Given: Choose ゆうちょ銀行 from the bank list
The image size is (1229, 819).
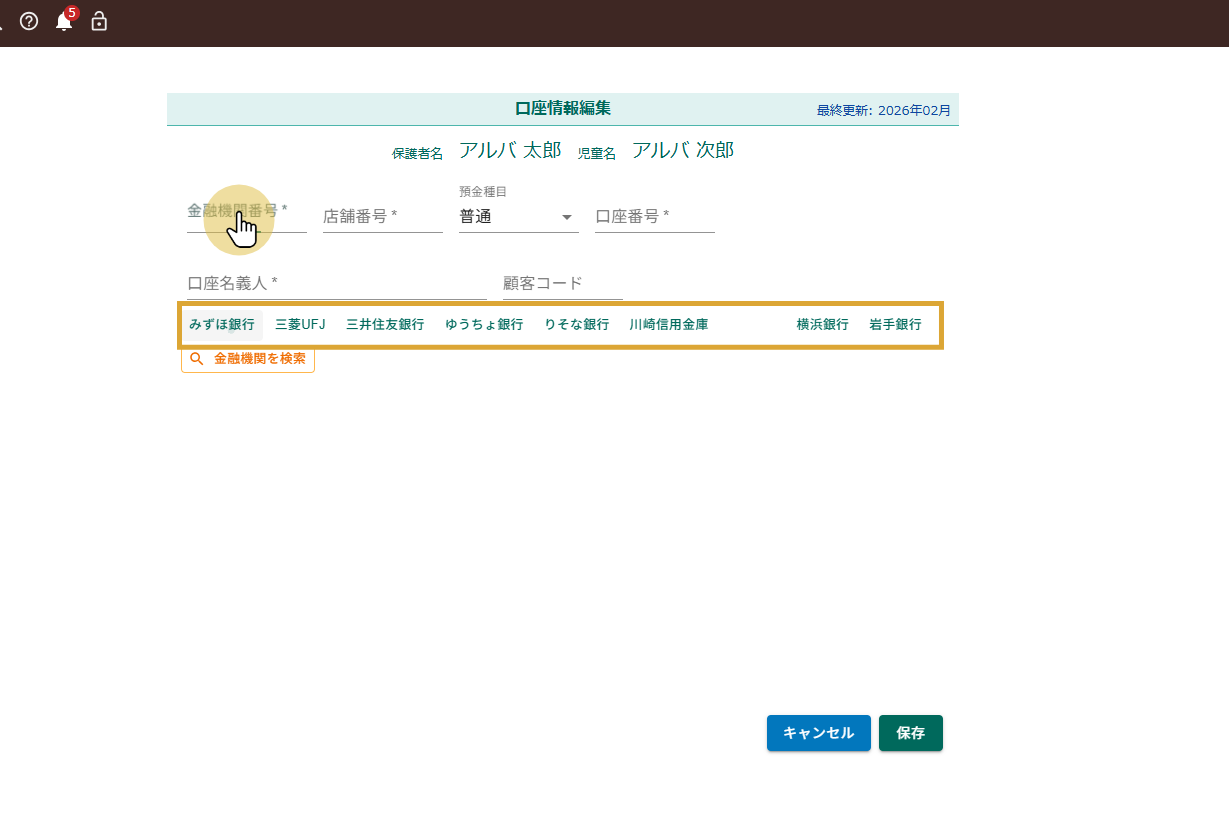Looking at the screenshot, I should 484,323.
